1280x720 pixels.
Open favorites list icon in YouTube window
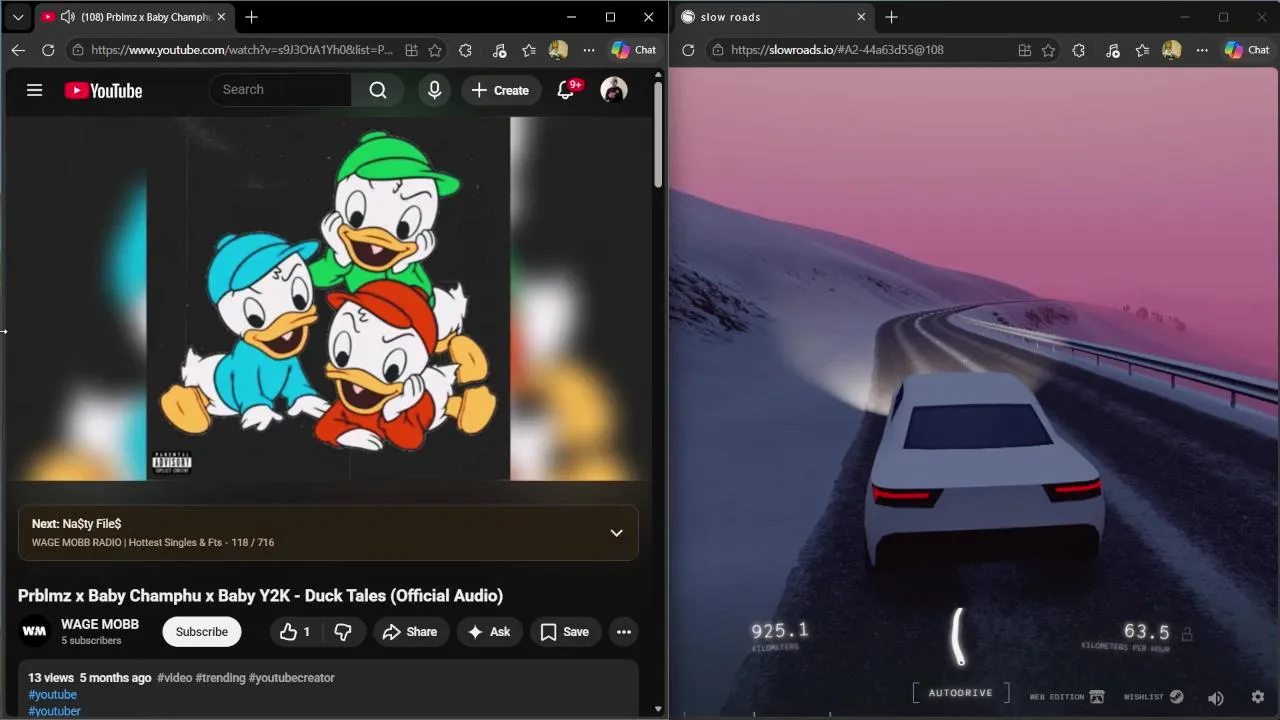coord(529,50)
